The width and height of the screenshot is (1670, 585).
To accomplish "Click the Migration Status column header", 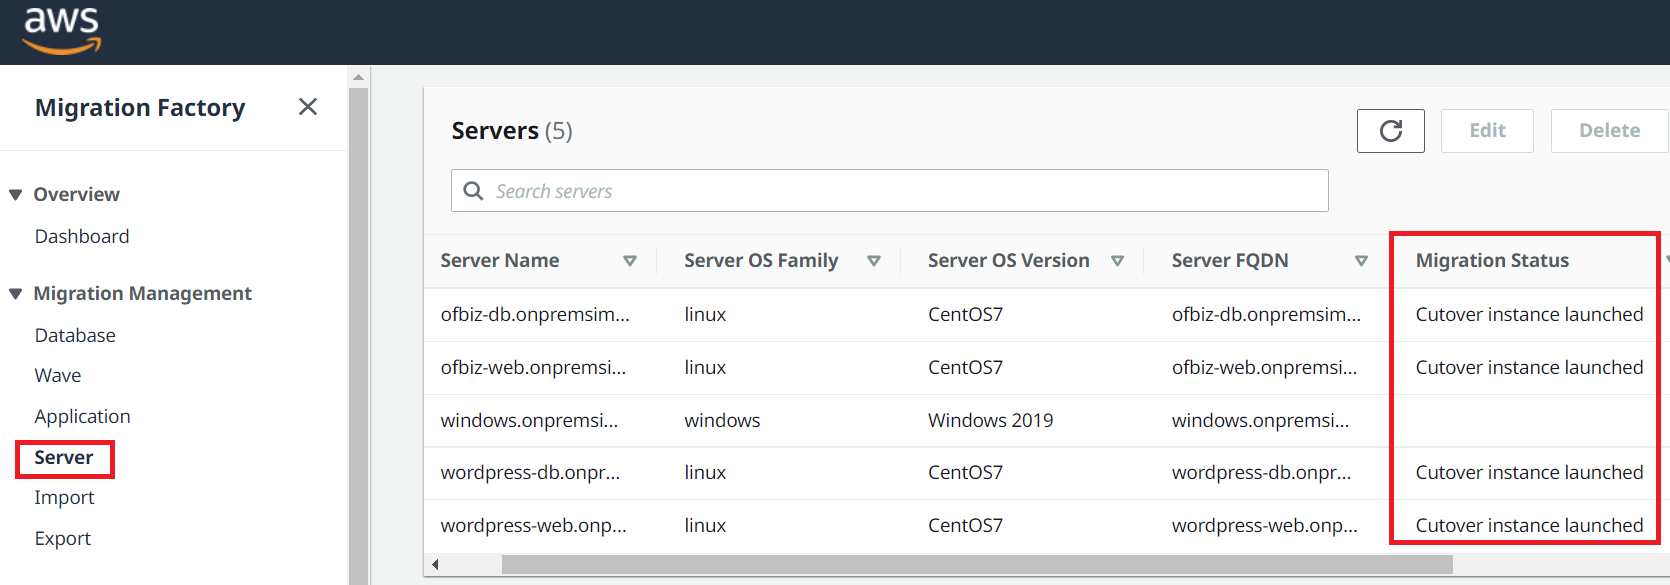I will (x=1492, y=260).
